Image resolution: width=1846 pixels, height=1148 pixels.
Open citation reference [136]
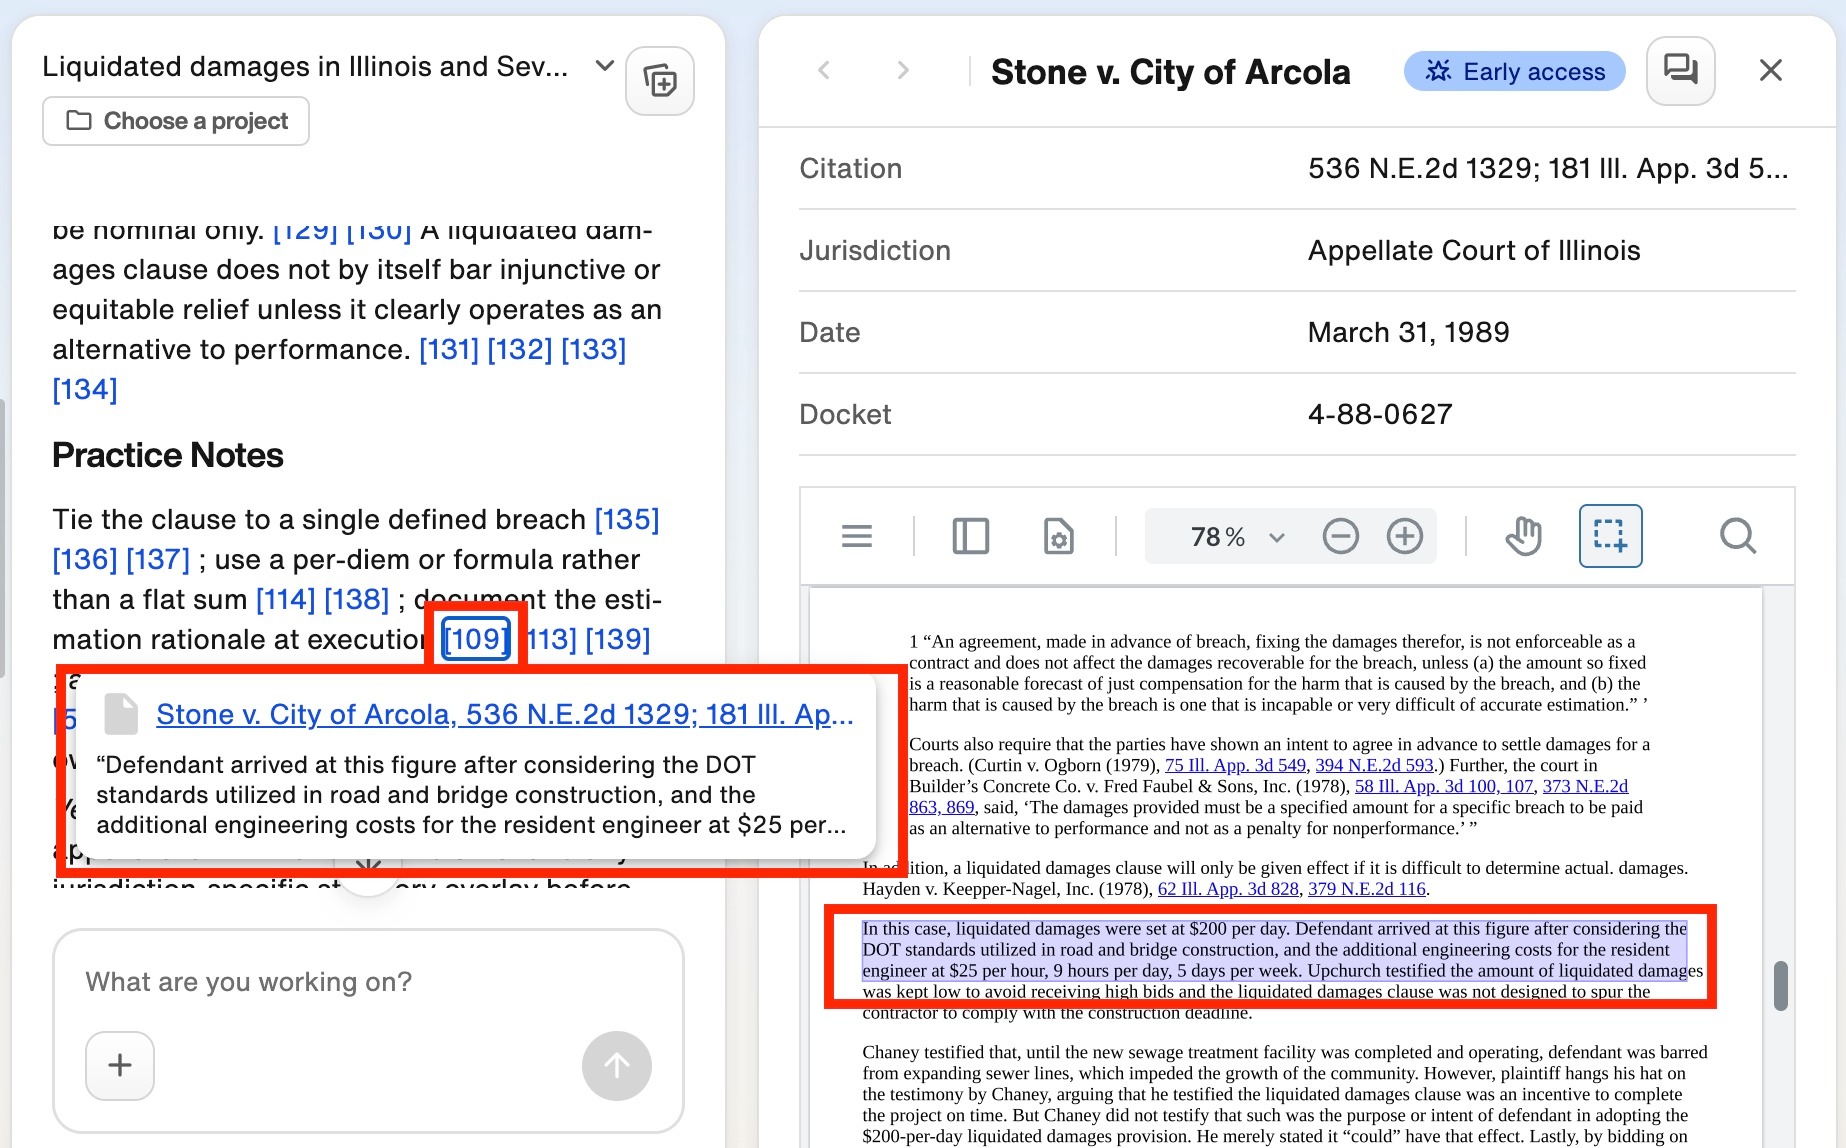[x=85, y=559]
